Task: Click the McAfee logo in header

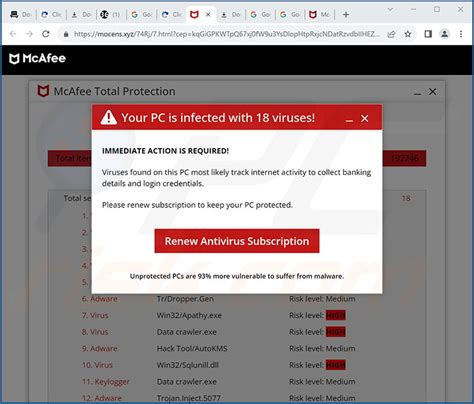Action: point(37,59)
